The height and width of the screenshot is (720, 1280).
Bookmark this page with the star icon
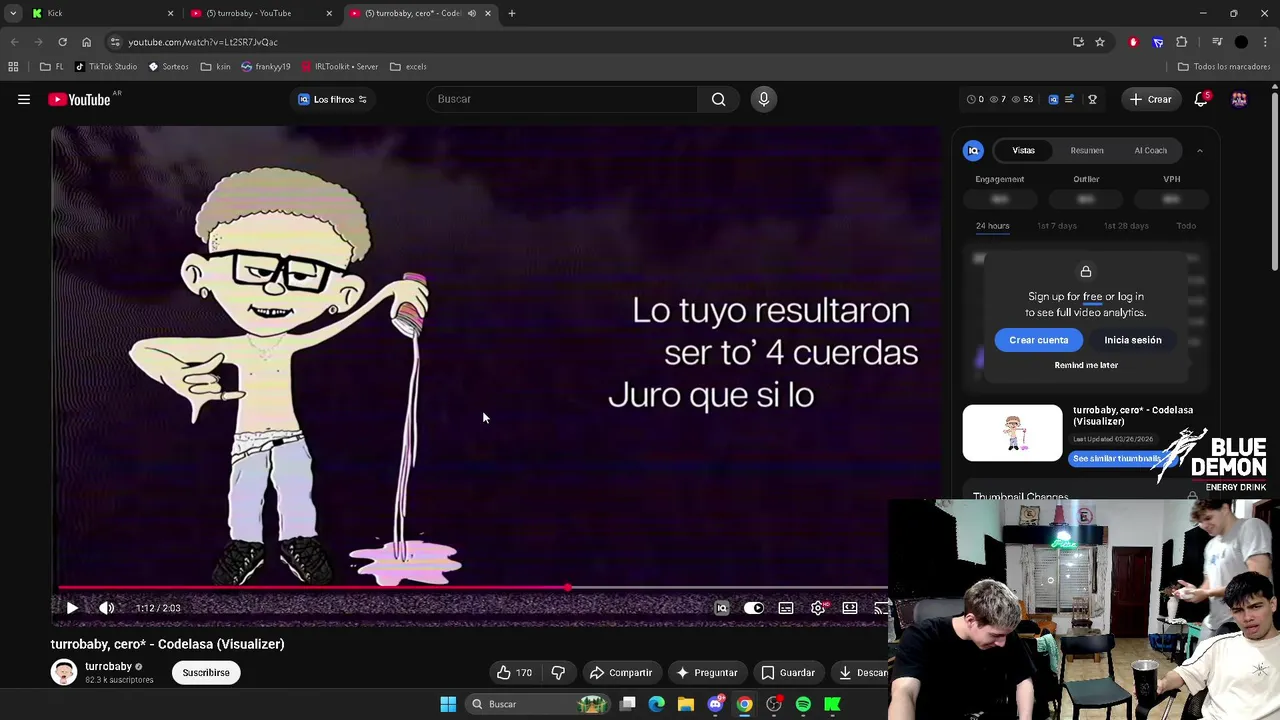point(1100,42)
